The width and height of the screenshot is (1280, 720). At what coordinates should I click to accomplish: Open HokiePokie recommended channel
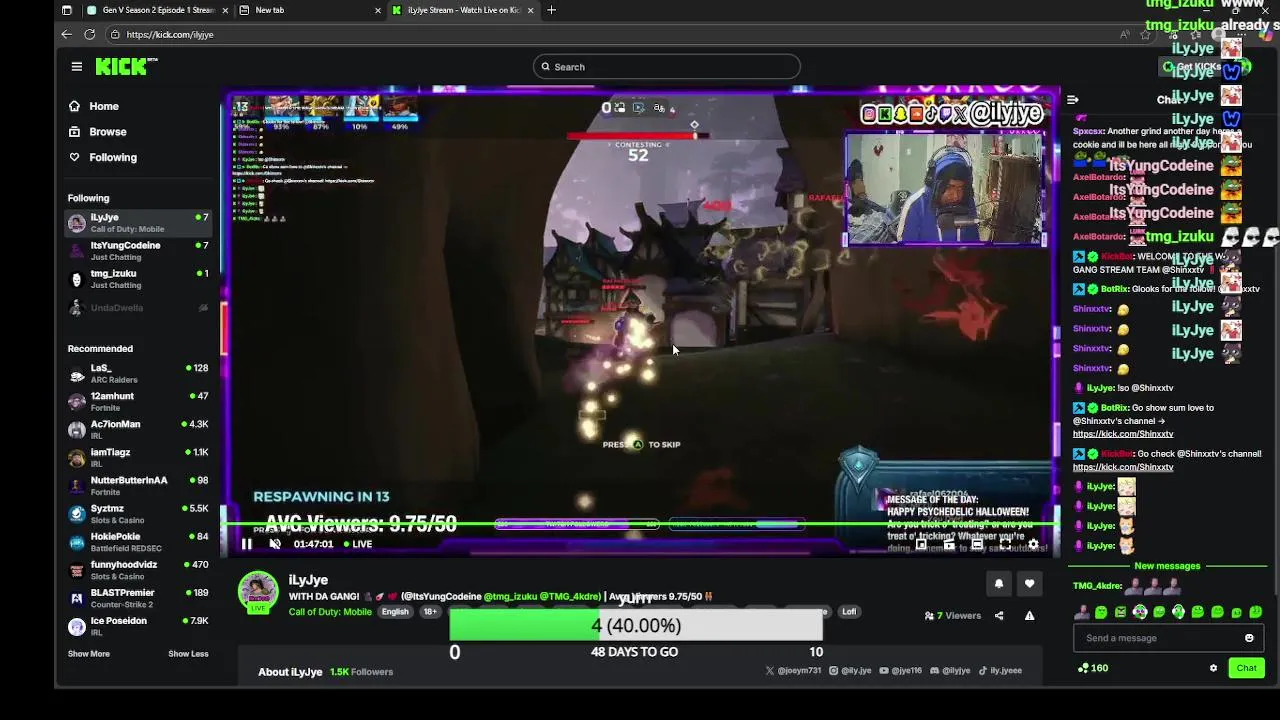(138, 541)
